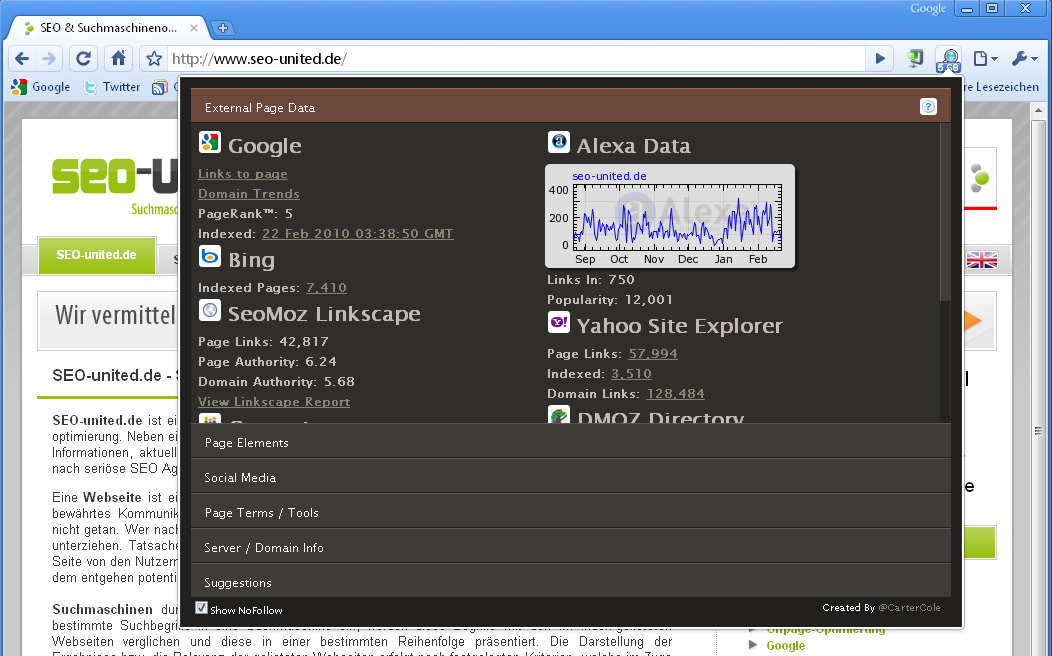The image size is (1052, 656).
Task: Open the indexed date 22 Feb 2010 link
Action: [358, 233]
